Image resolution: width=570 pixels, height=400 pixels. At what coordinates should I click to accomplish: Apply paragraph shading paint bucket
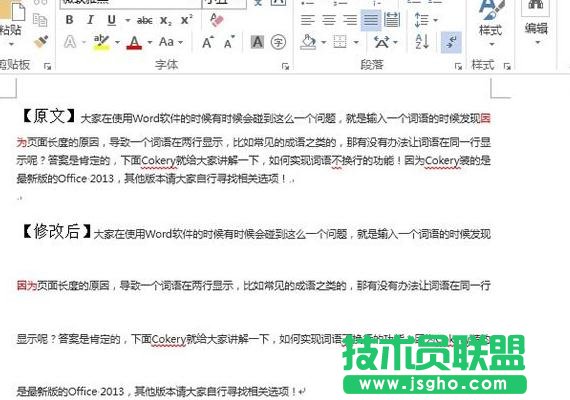[x=308, y=42]
